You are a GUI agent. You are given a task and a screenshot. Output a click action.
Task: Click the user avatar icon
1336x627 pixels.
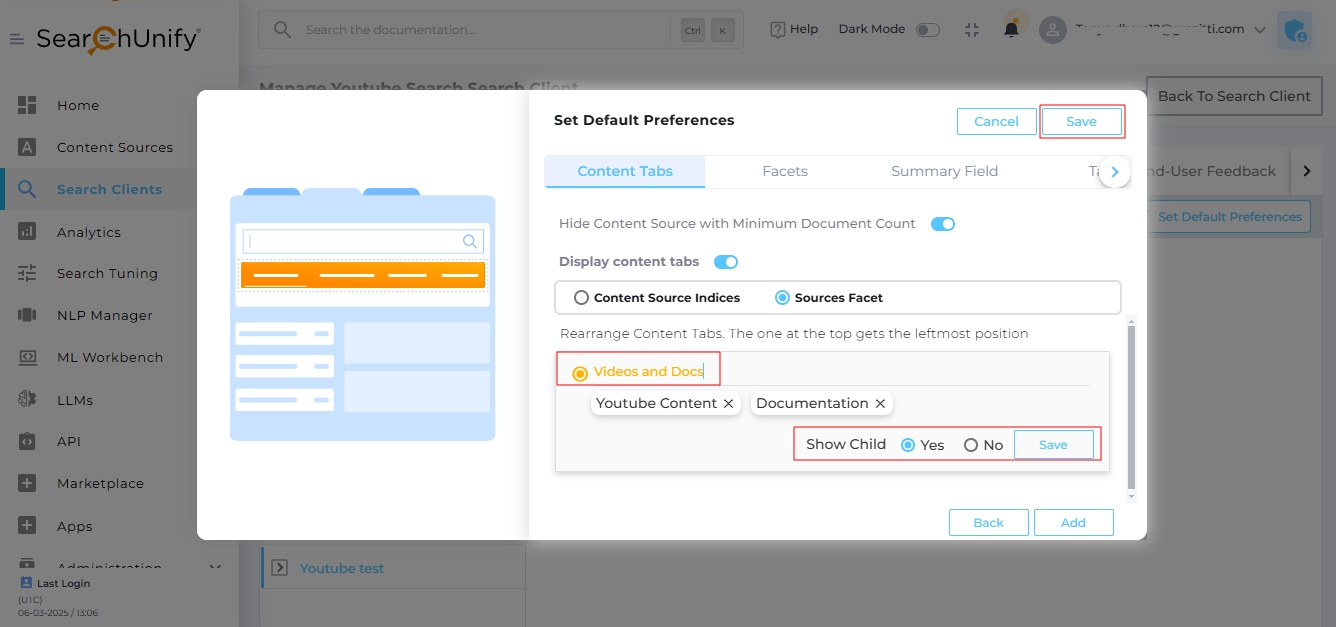(x=1053, y=30)
